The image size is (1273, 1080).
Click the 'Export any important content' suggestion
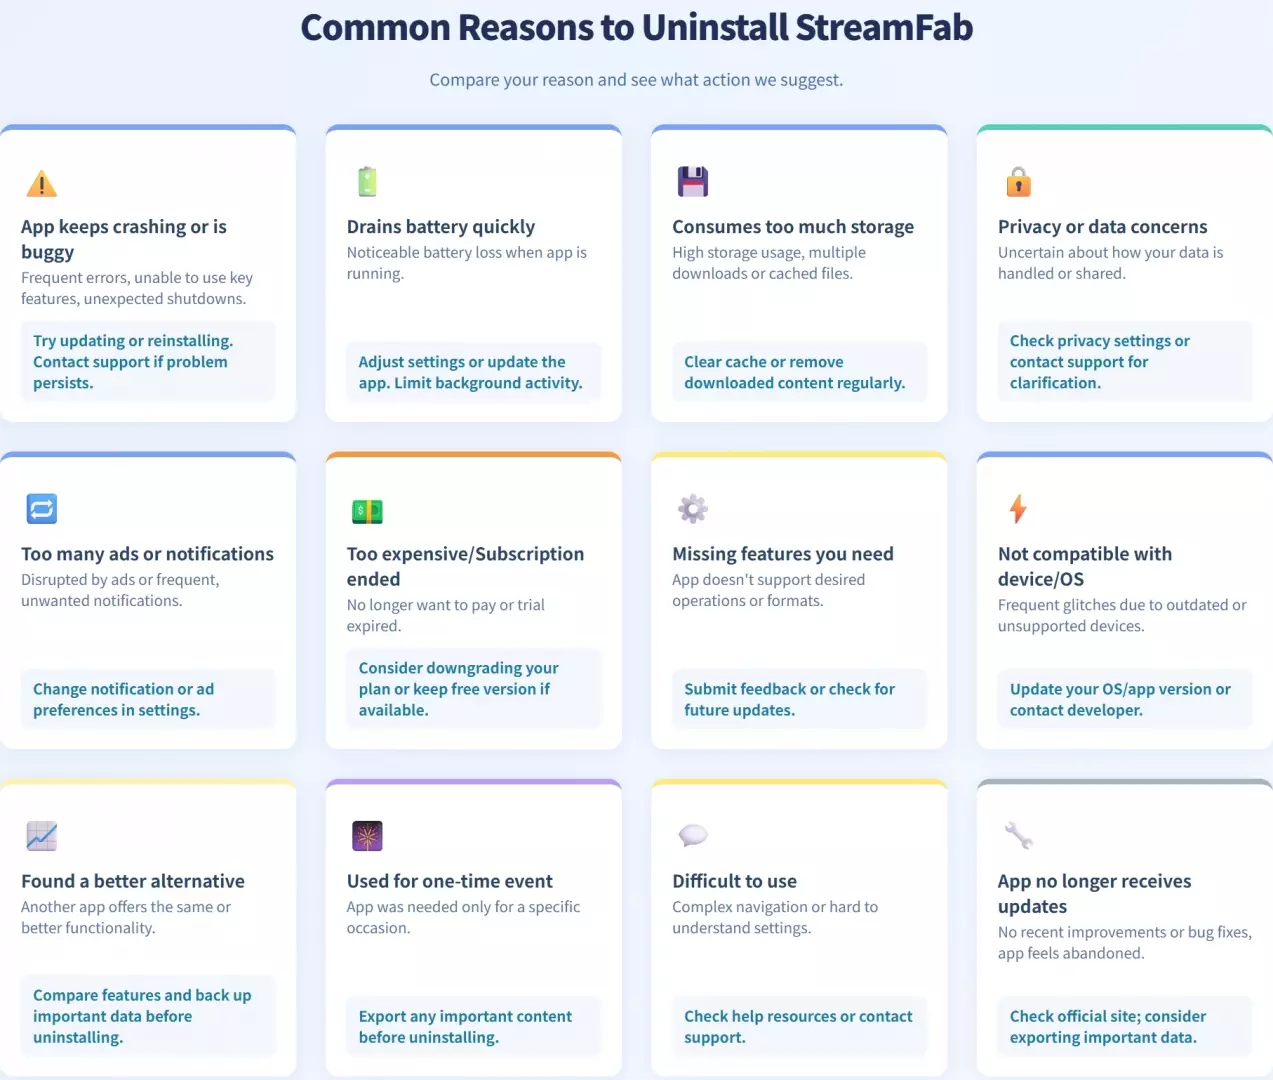point(473,1026)
